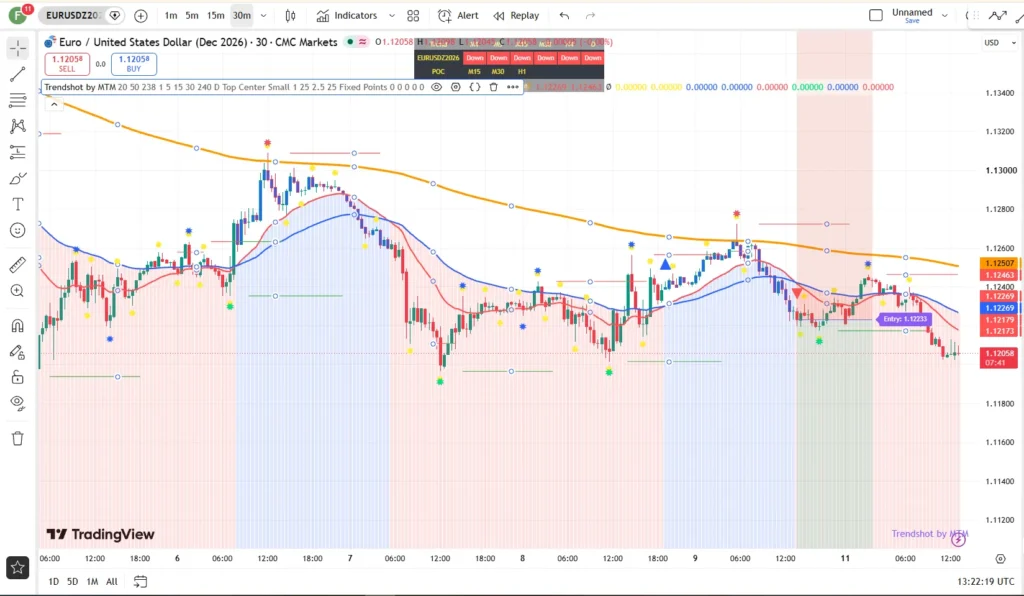This screenshot has height=596, width=1024.
Task: Activate the zoom in tool
Action: [18, 290]
